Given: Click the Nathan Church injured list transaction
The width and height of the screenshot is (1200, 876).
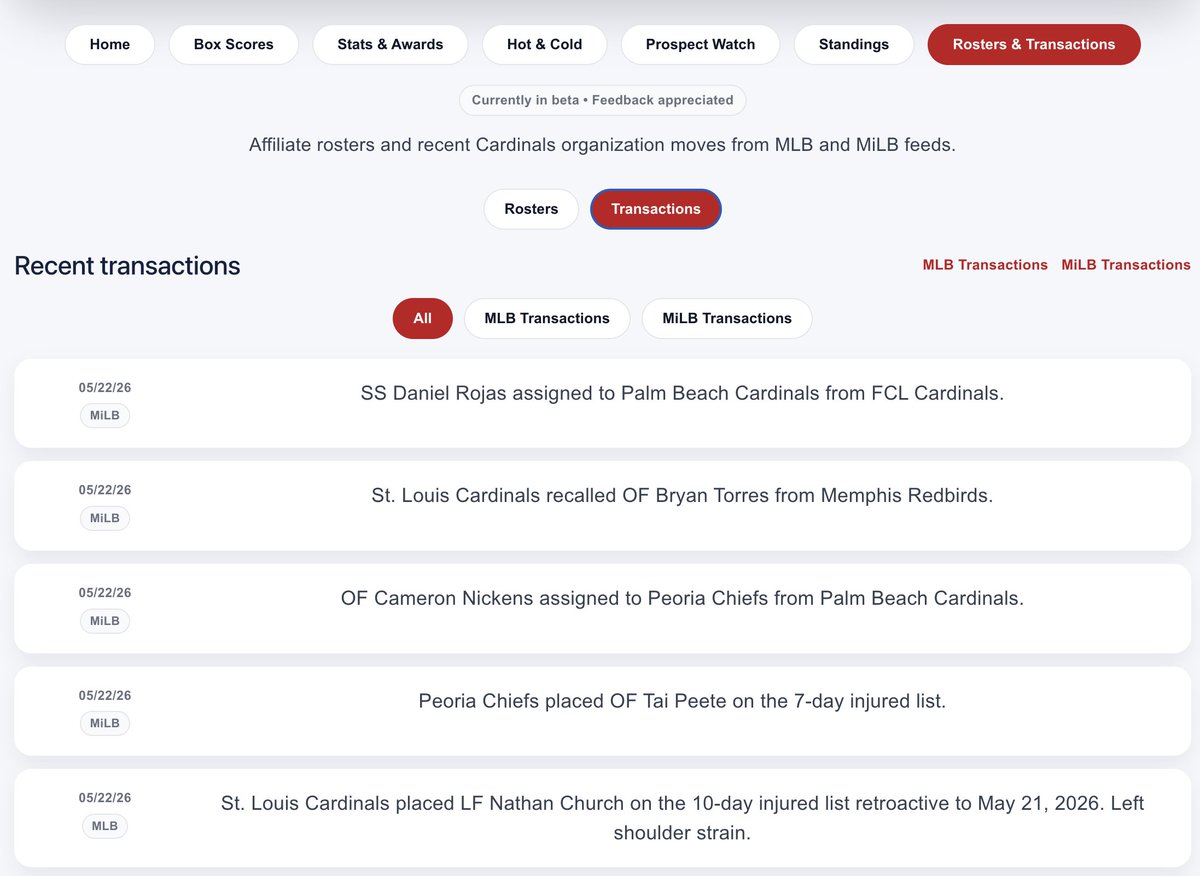Looking at the screenshot, I should [602, 818].
